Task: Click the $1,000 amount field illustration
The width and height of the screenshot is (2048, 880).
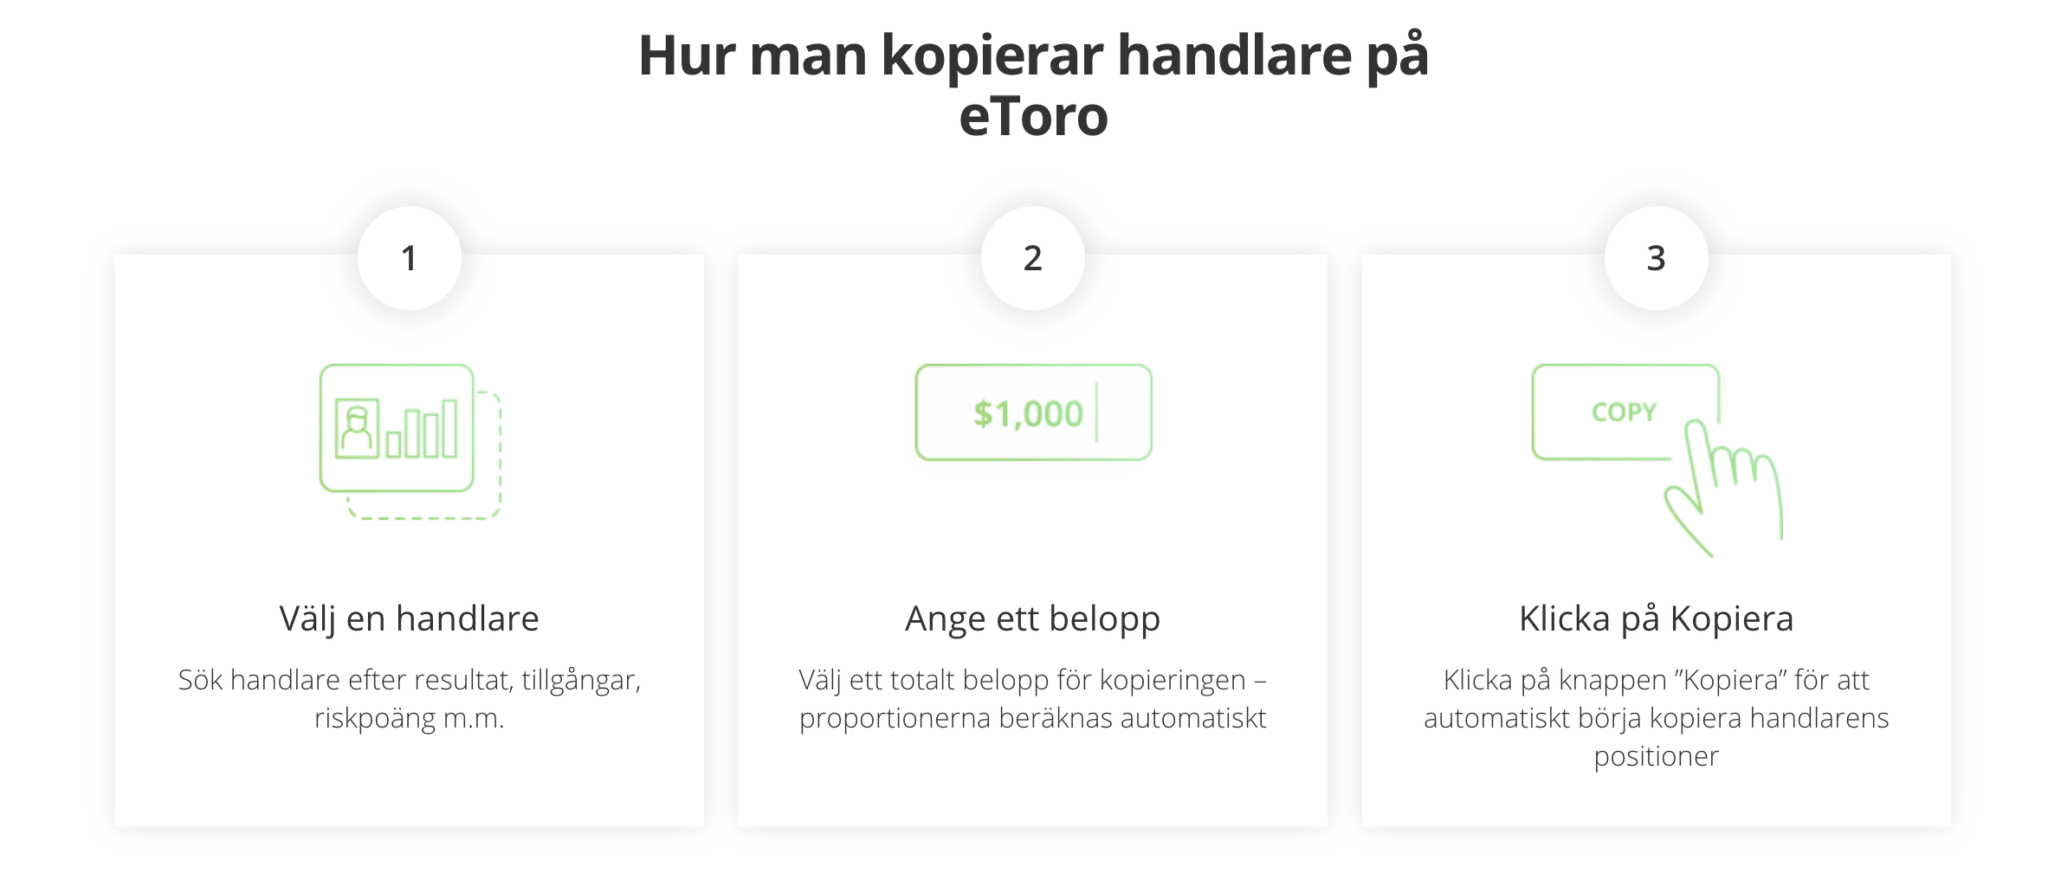Action: [x=1033, y=412]
